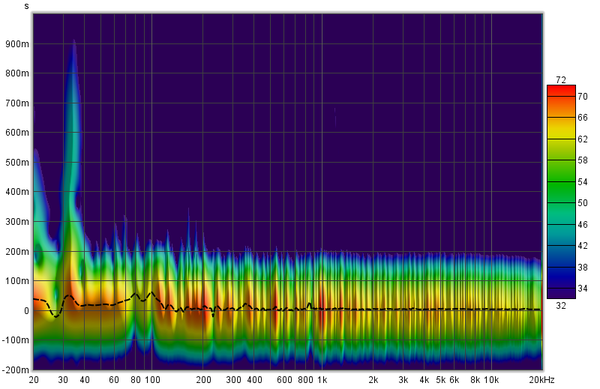Click the 400m vertical axis label
600x389 pixels.
pos(17,192)
